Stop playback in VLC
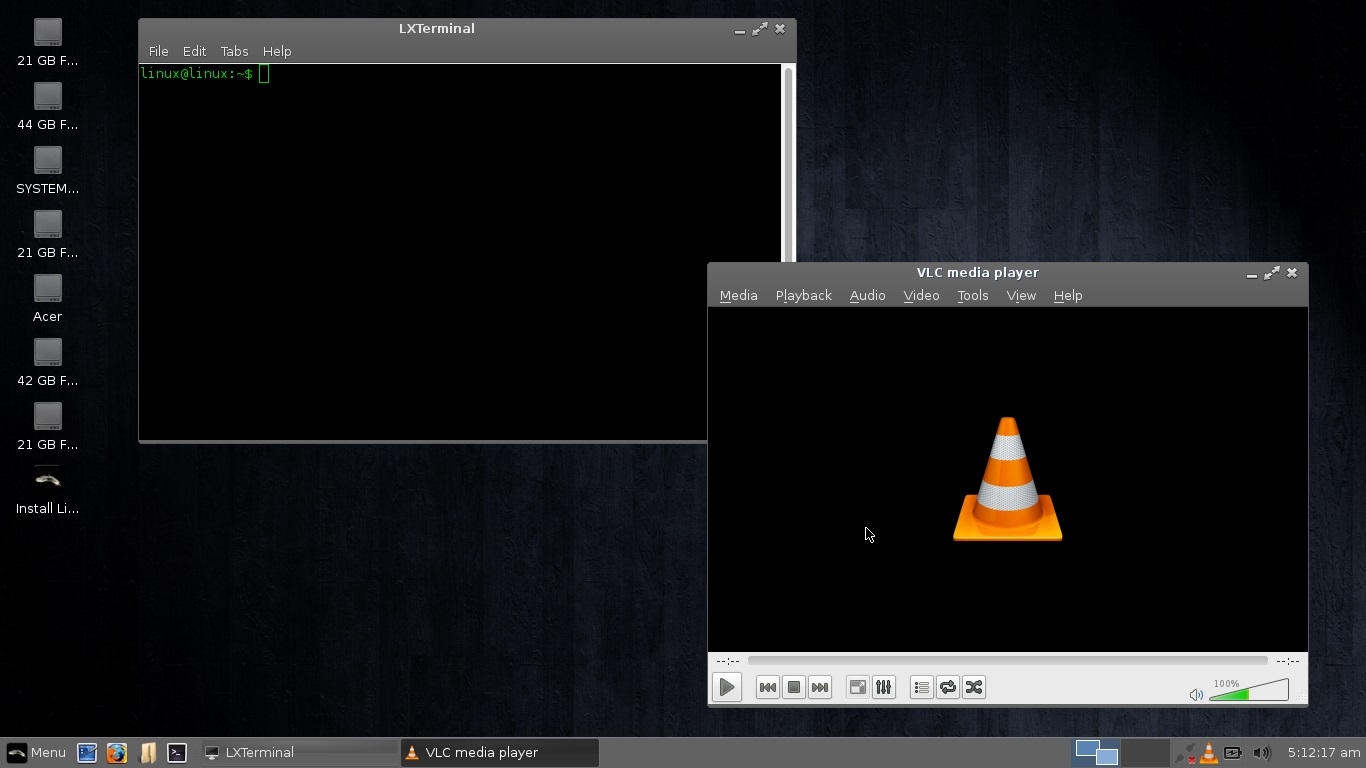Screen dimensions: 1366x768 pos(794,687)
